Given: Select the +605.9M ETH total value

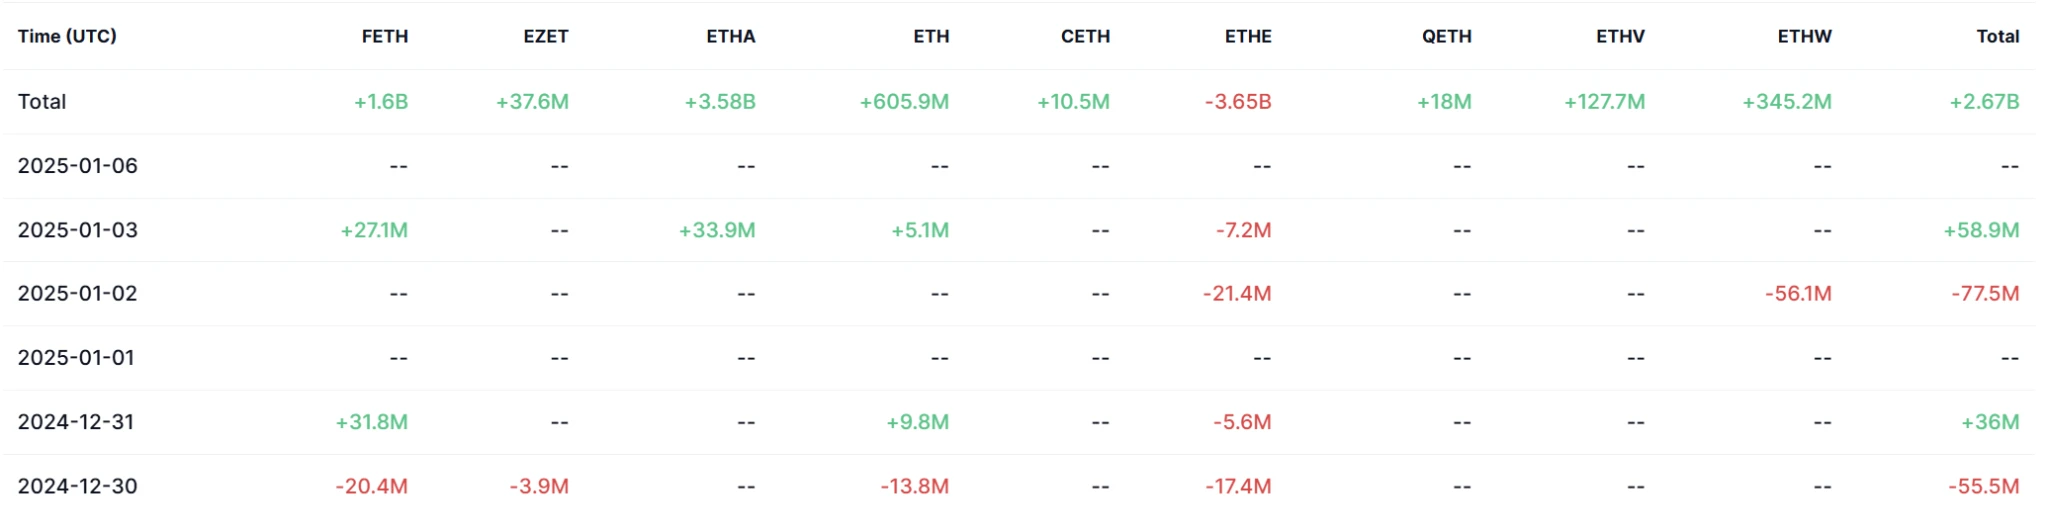Looking at the screenshot, I should pos(904,102).
